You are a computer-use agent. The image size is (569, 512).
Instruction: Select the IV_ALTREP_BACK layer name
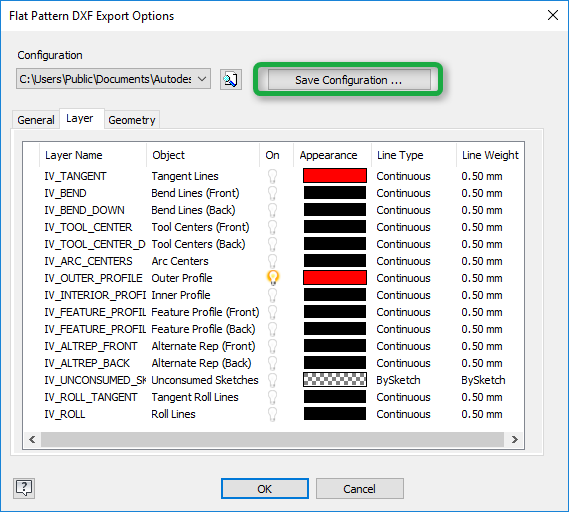coord(87,363)
